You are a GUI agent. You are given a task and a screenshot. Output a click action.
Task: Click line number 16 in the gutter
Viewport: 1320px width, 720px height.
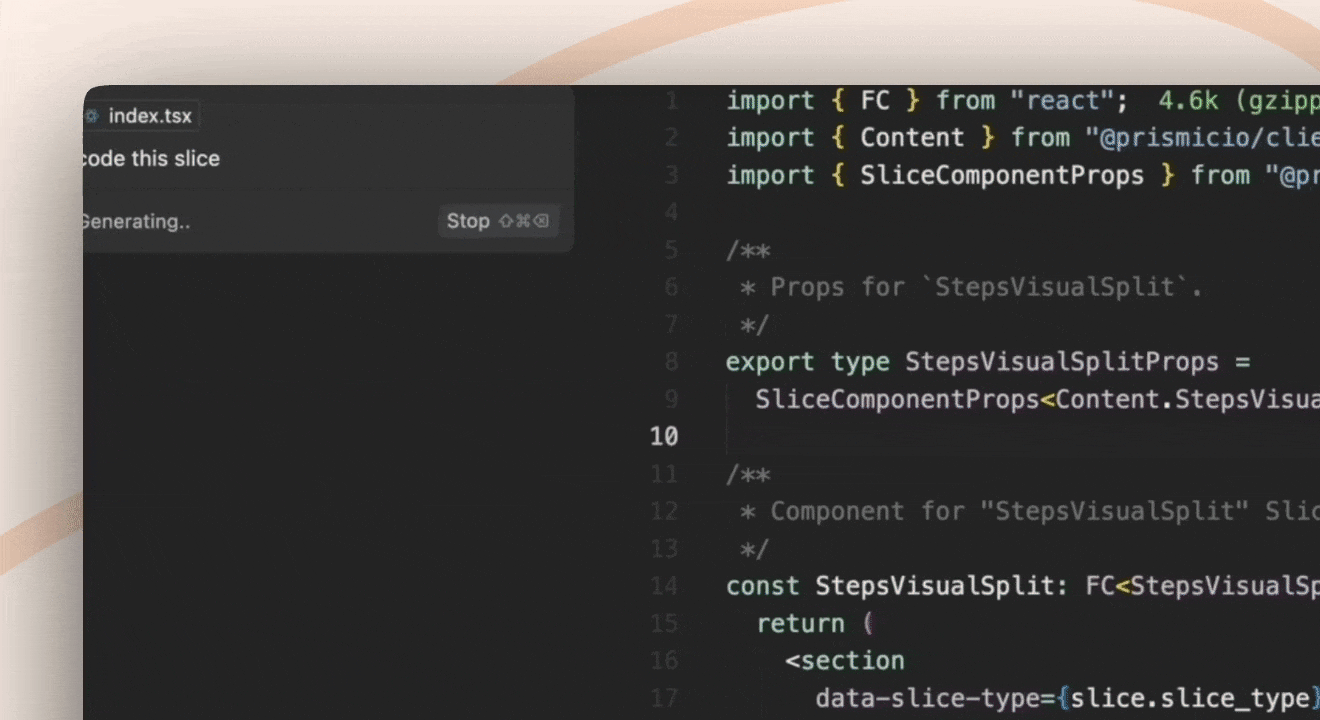coord(663,661)
